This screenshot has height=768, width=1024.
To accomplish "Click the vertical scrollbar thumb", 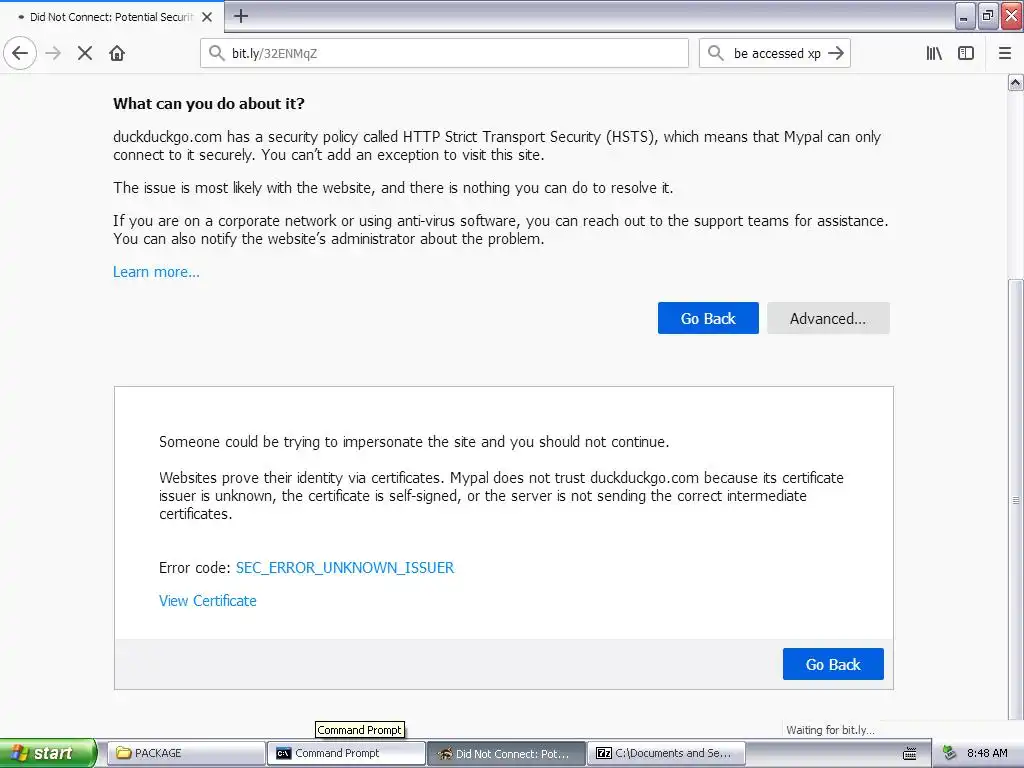I will 1016,500.
